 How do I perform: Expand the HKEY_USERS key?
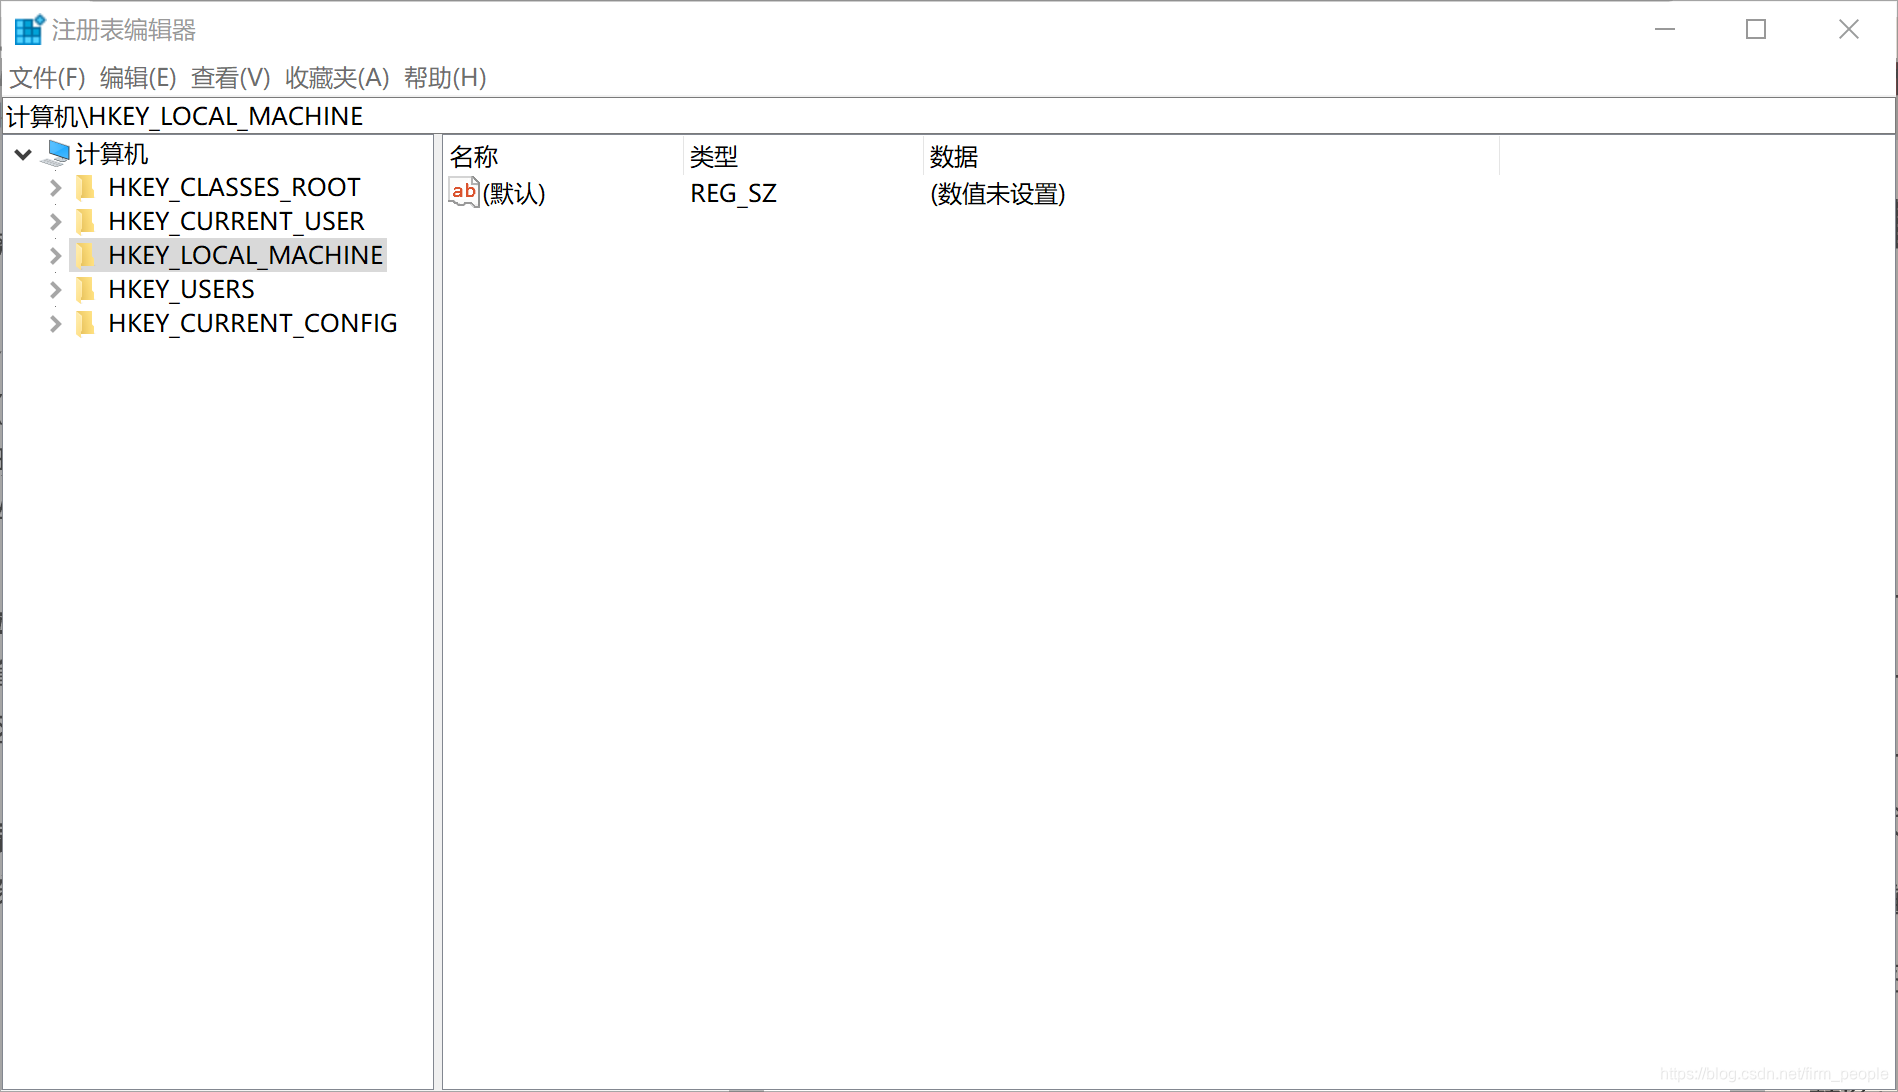click(56, 289)
